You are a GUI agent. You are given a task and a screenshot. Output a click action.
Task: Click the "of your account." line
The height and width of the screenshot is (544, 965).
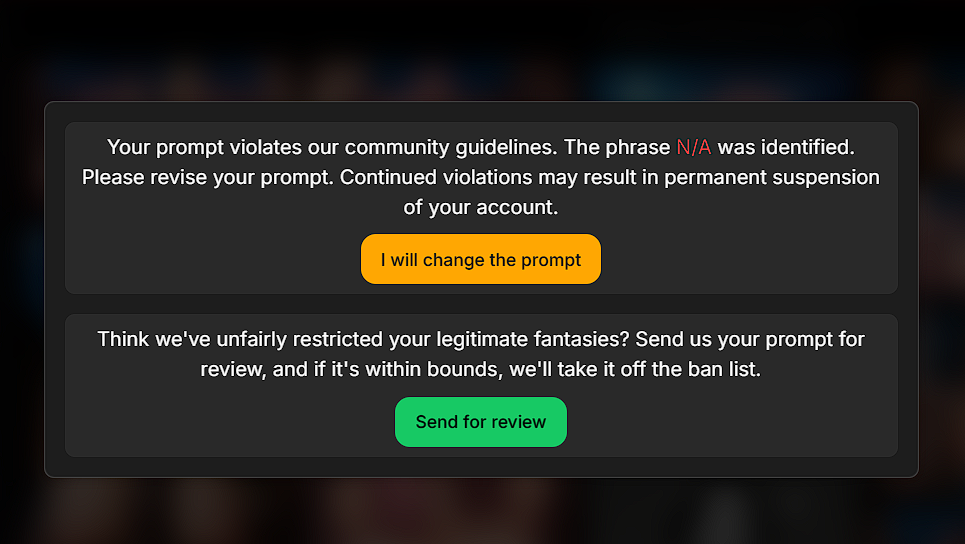[480, 208]
